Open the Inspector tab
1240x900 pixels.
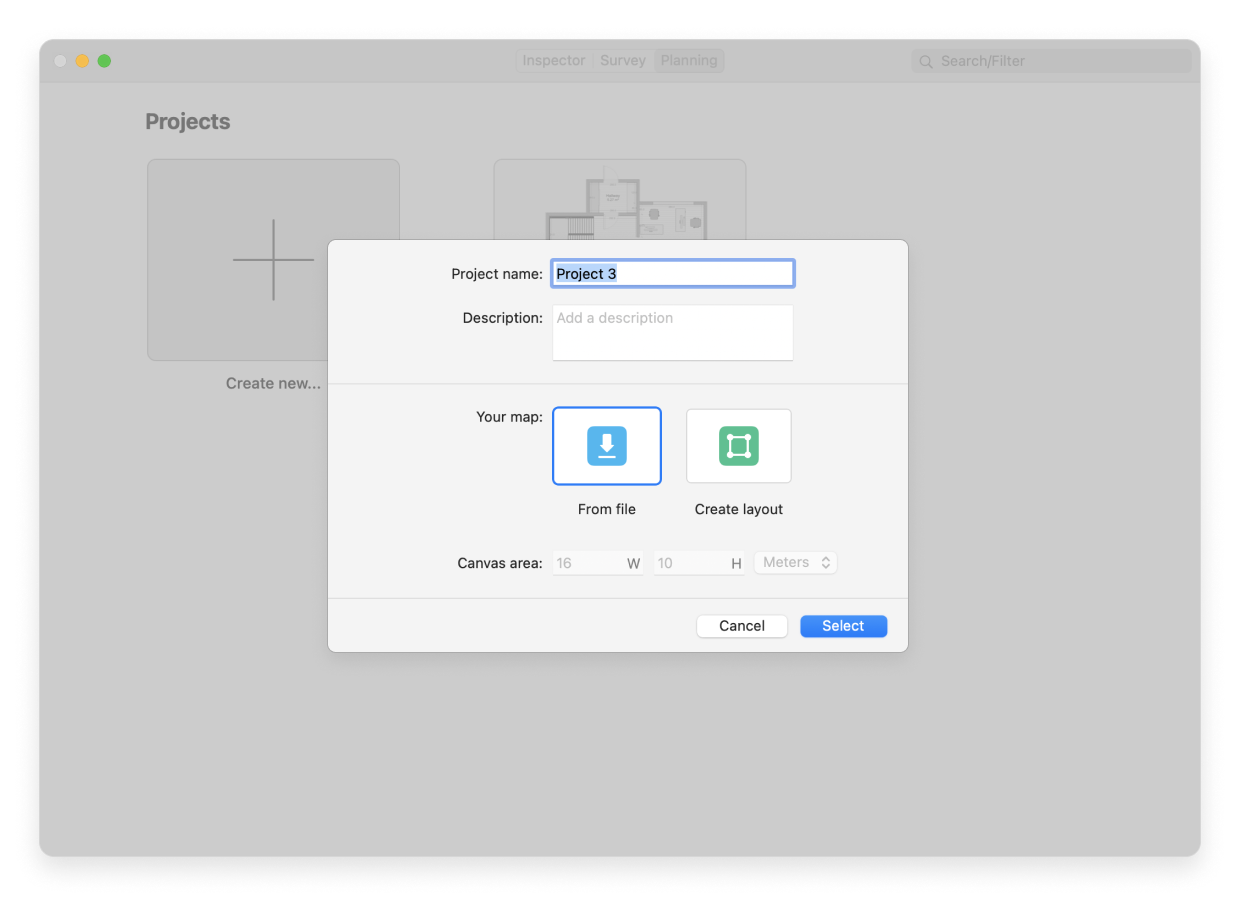(553, 60)
